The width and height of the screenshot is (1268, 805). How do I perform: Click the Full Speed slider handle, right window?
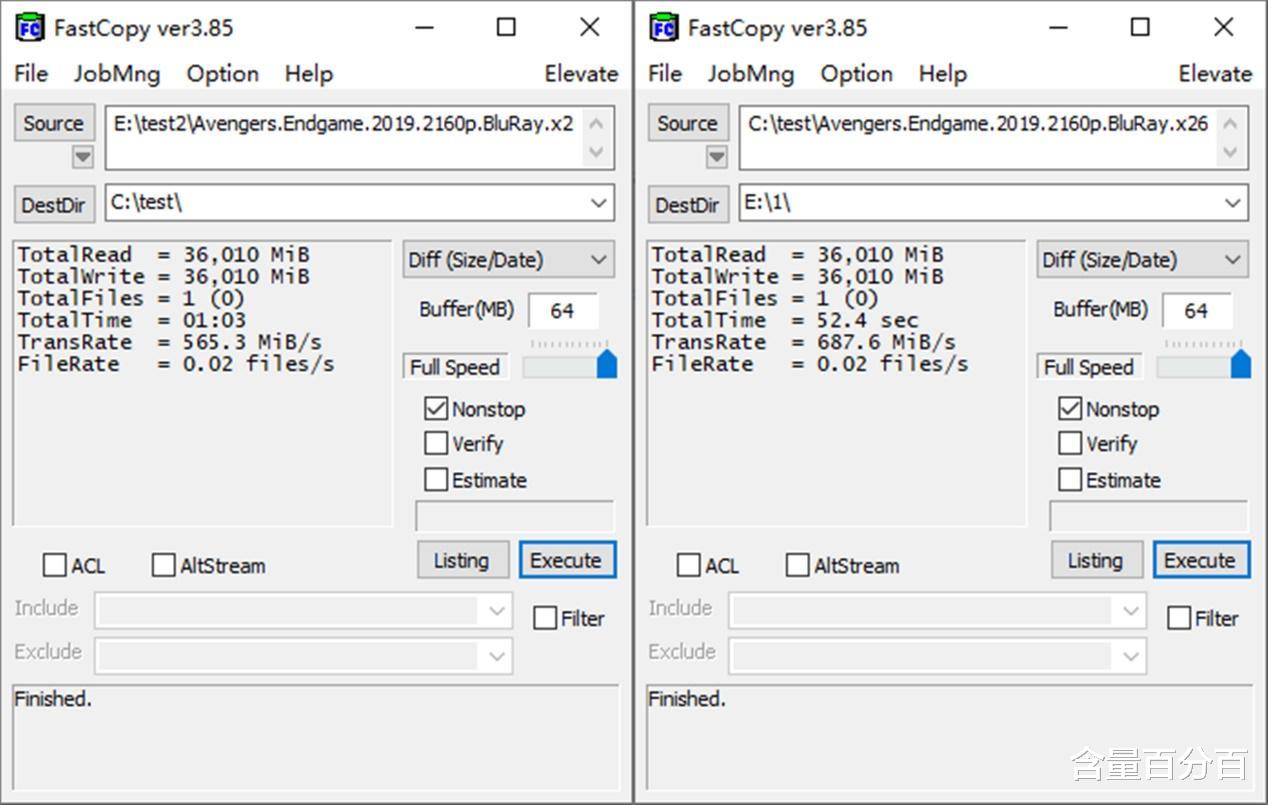tap(1240, 363)
